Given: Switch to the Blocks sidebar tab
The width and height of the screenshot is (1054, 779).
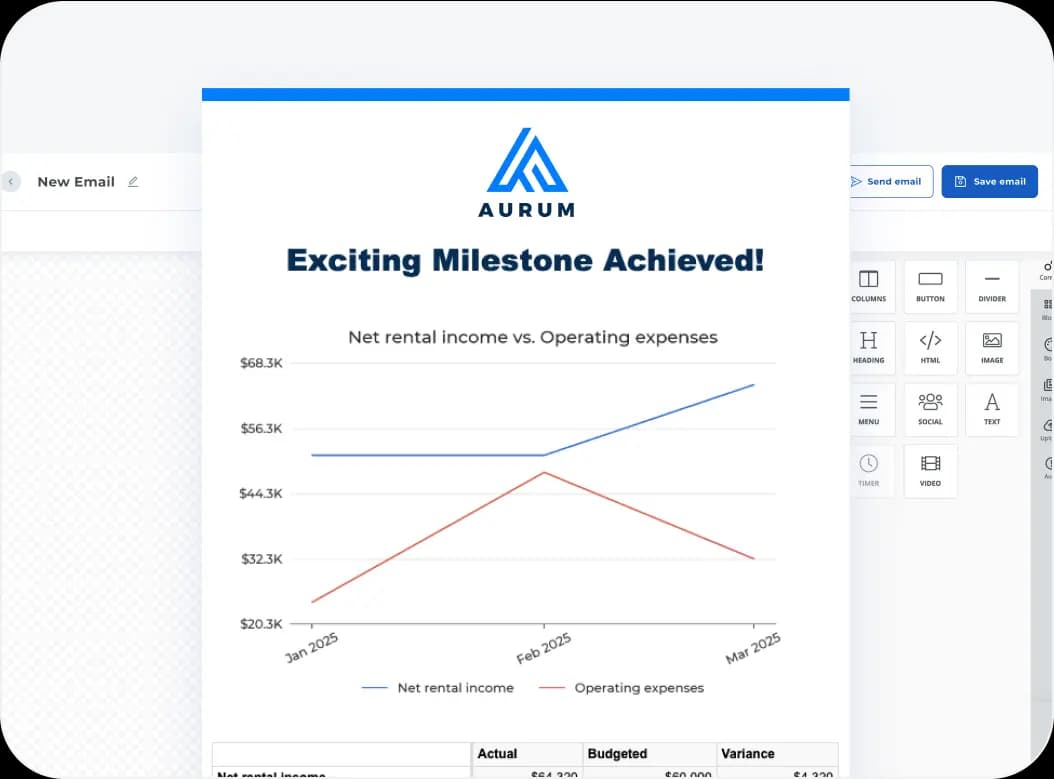Looking at the screenshot, I should [1046, 308].
